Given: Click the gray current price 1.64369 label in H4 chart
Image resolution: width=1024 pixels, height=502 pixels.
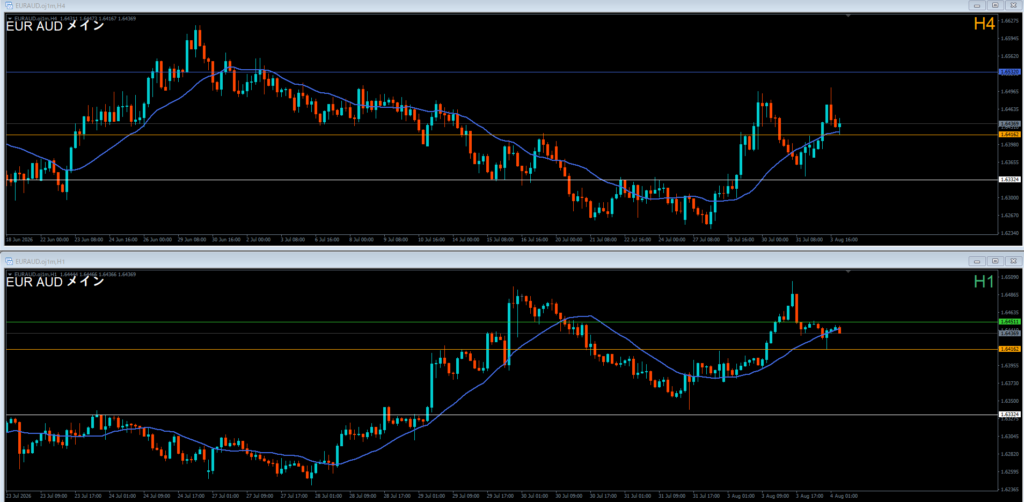Looking at the screenshot, I should pyautogui.click(x=1010, y=123).
